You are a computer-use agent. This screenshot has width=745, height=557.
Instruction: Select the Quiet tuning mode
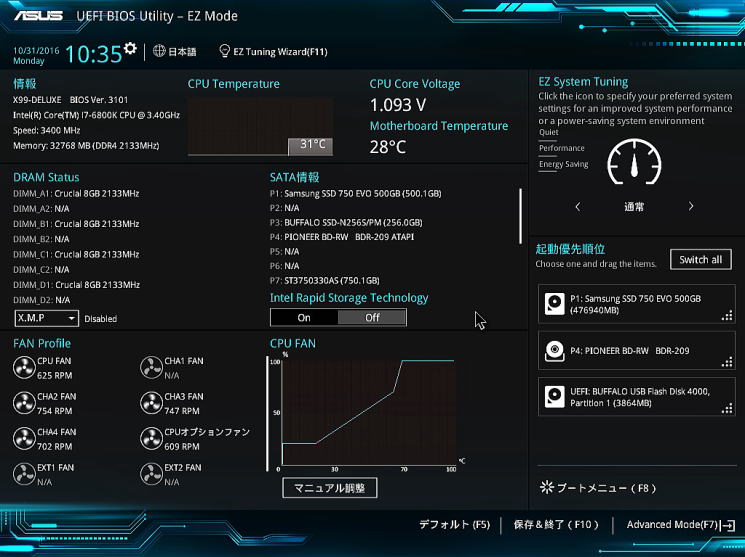(x=549, y=133)
